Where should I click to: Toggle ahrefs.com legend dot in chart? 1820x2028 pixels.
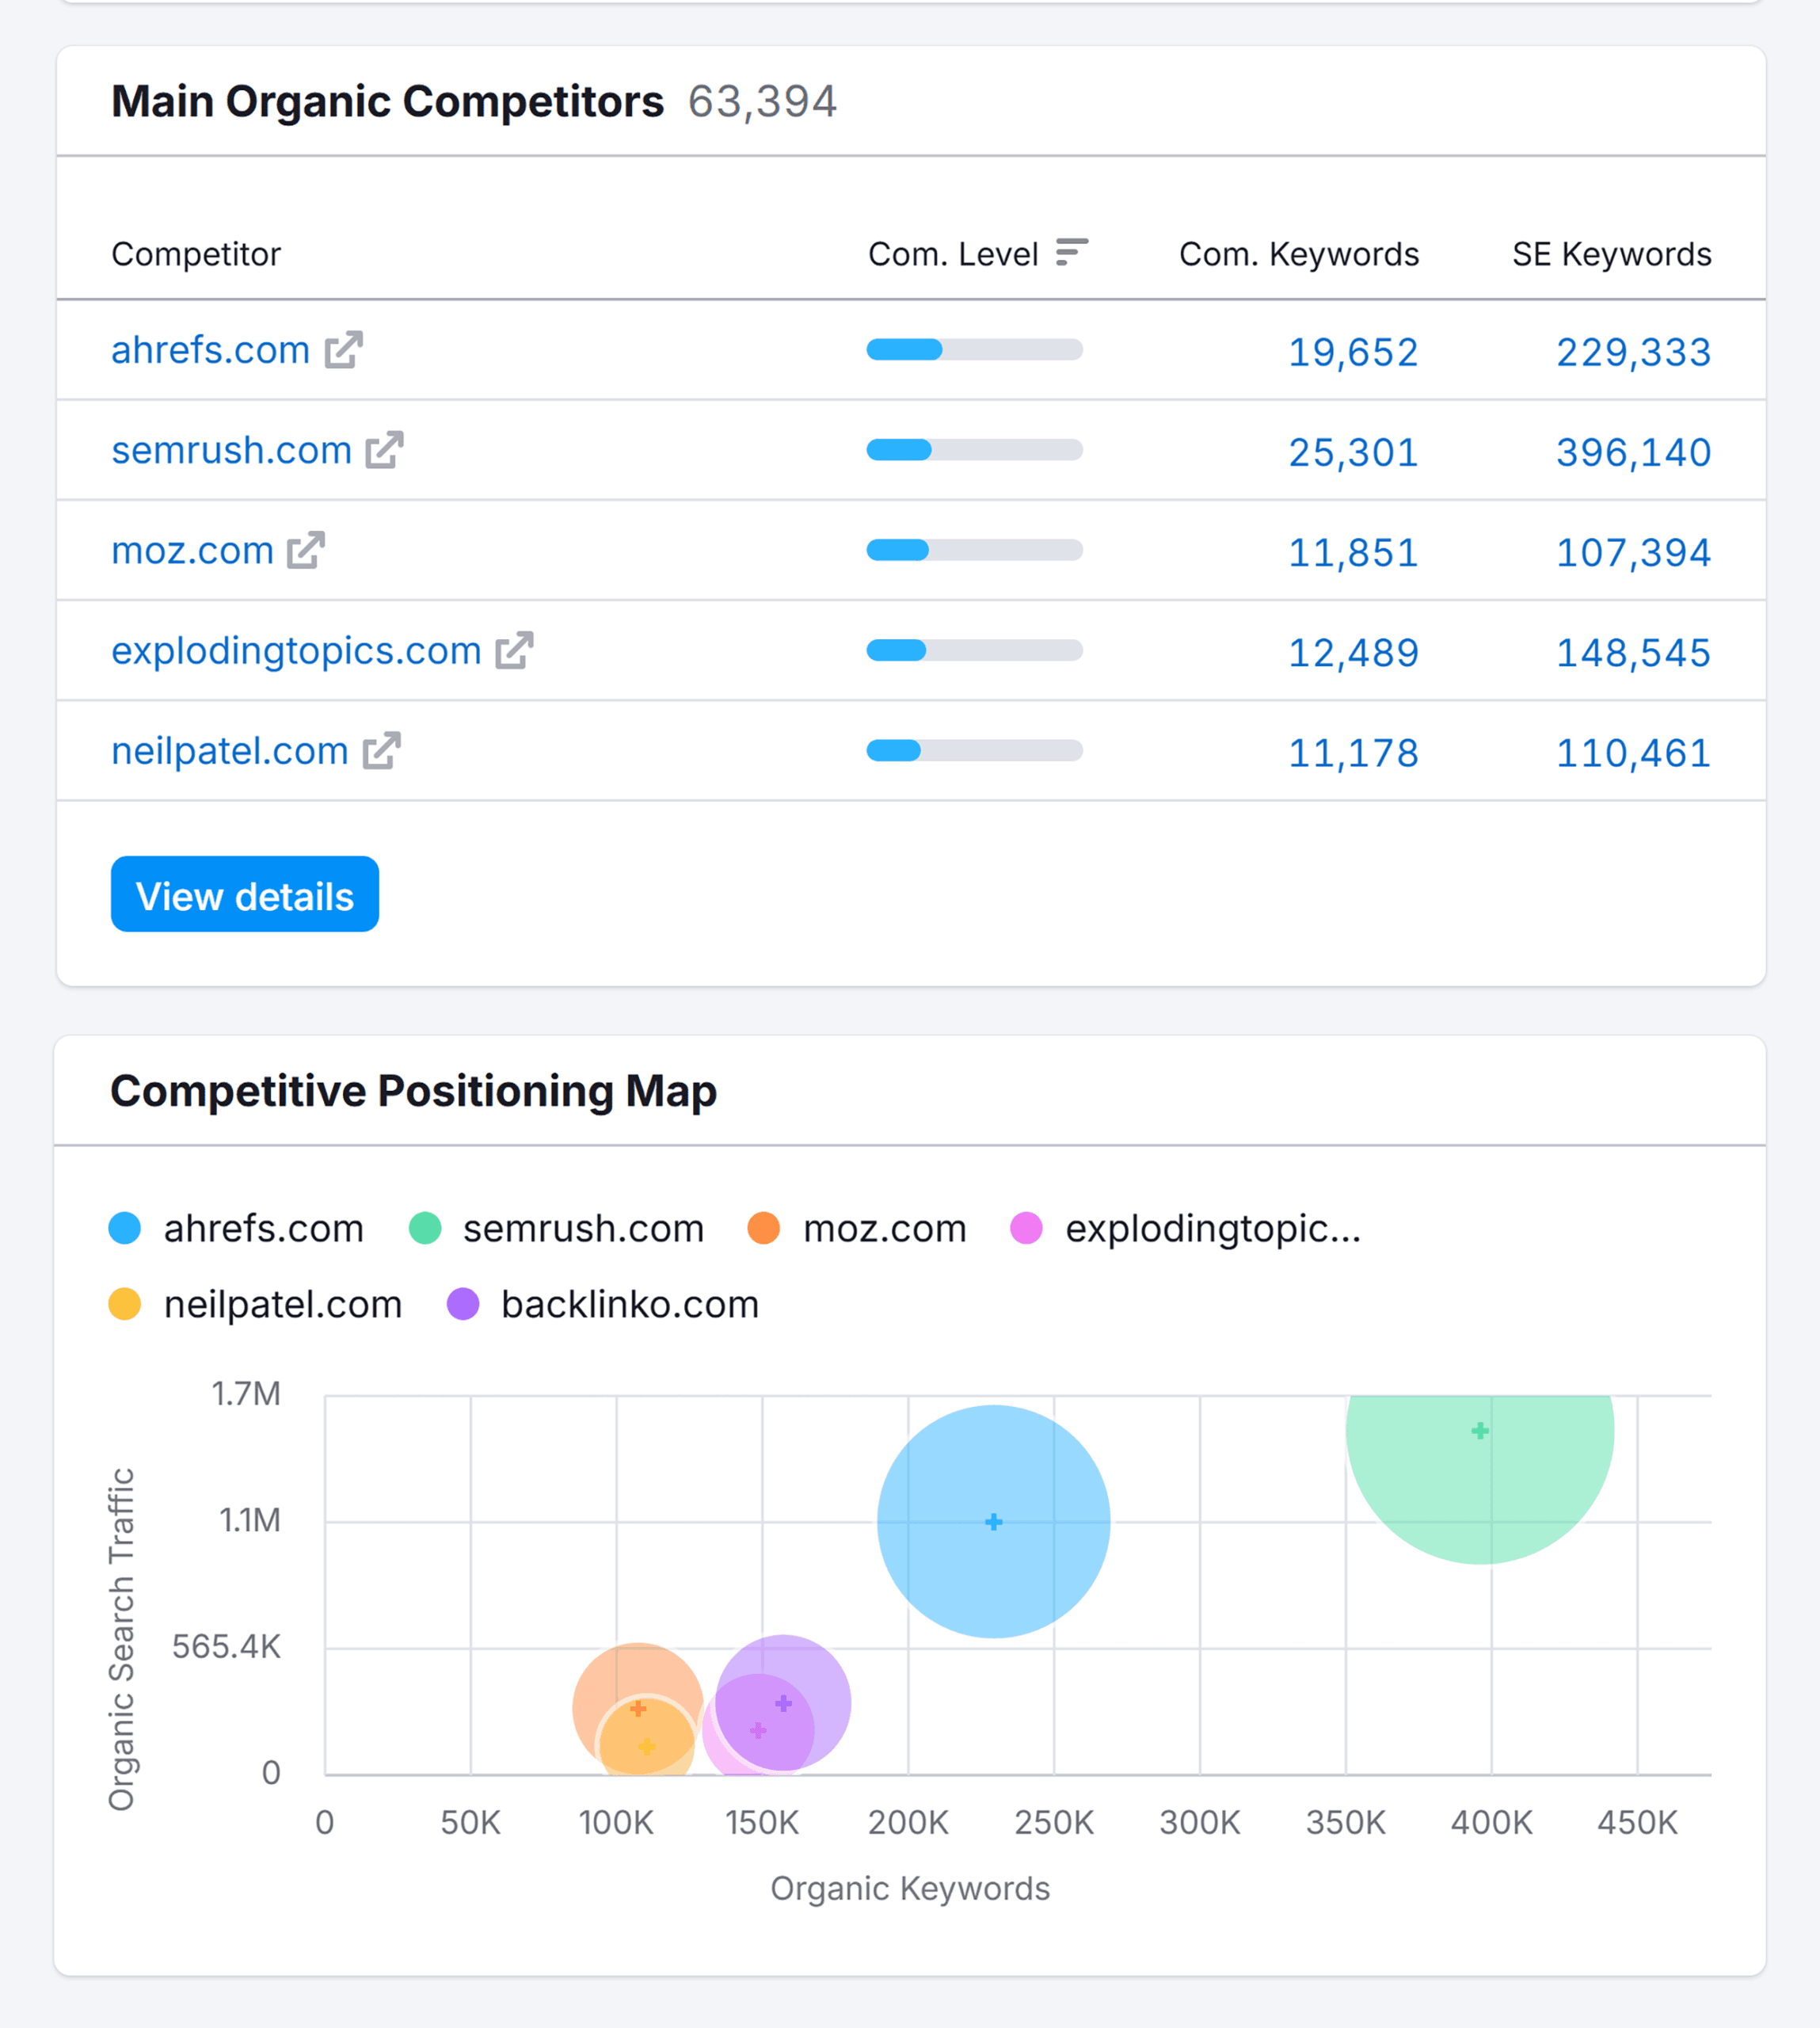(x=125, y=1228)
